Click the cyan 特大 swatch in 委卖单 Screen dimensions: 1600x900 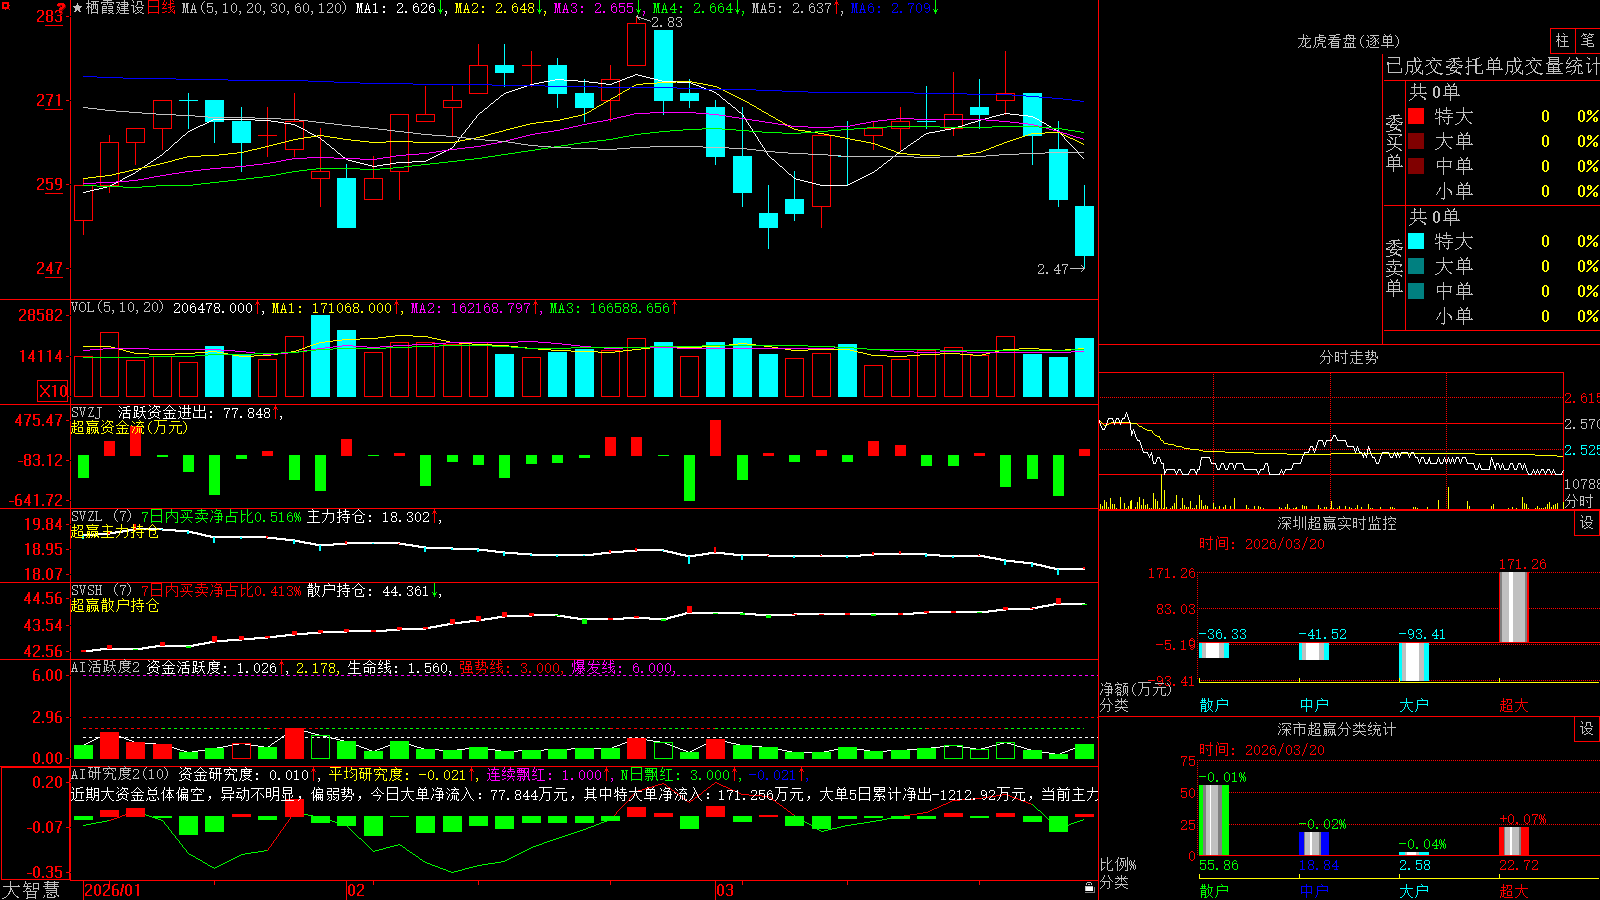pos(1416,241)
